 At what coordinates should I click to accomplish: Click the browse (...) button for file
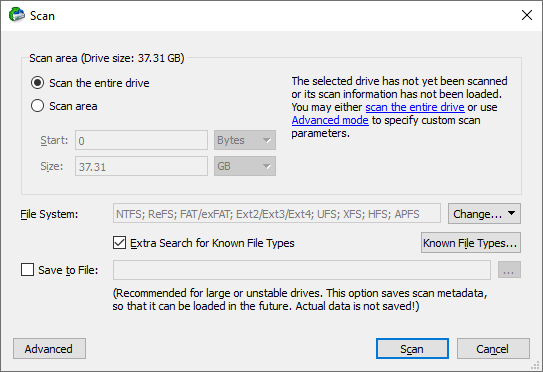(509, 270)
